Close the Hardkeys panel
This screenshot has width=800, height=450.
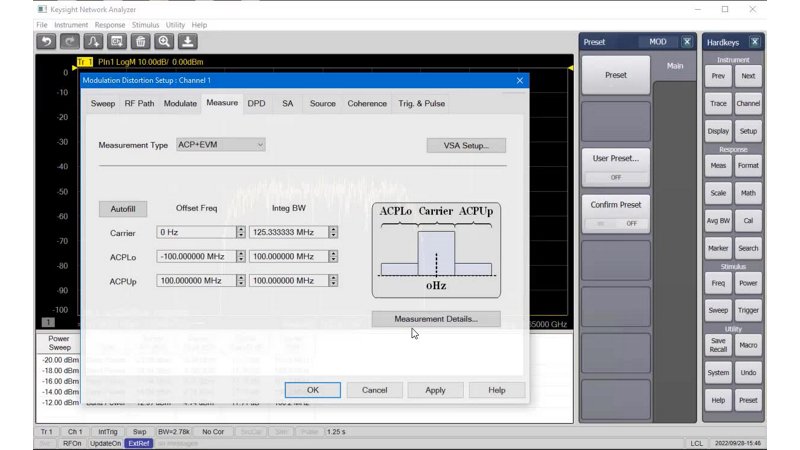(x=755, y=42)
